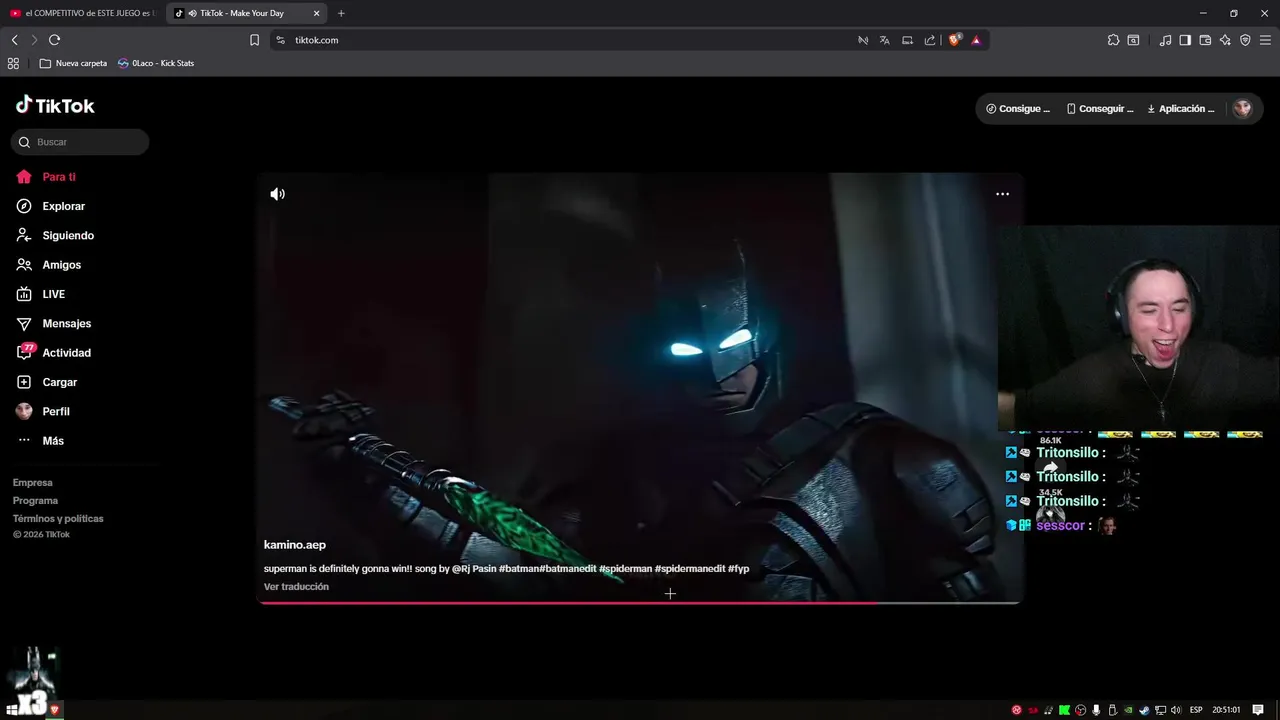
Task: Click the translate page icon
Action: 884,40
